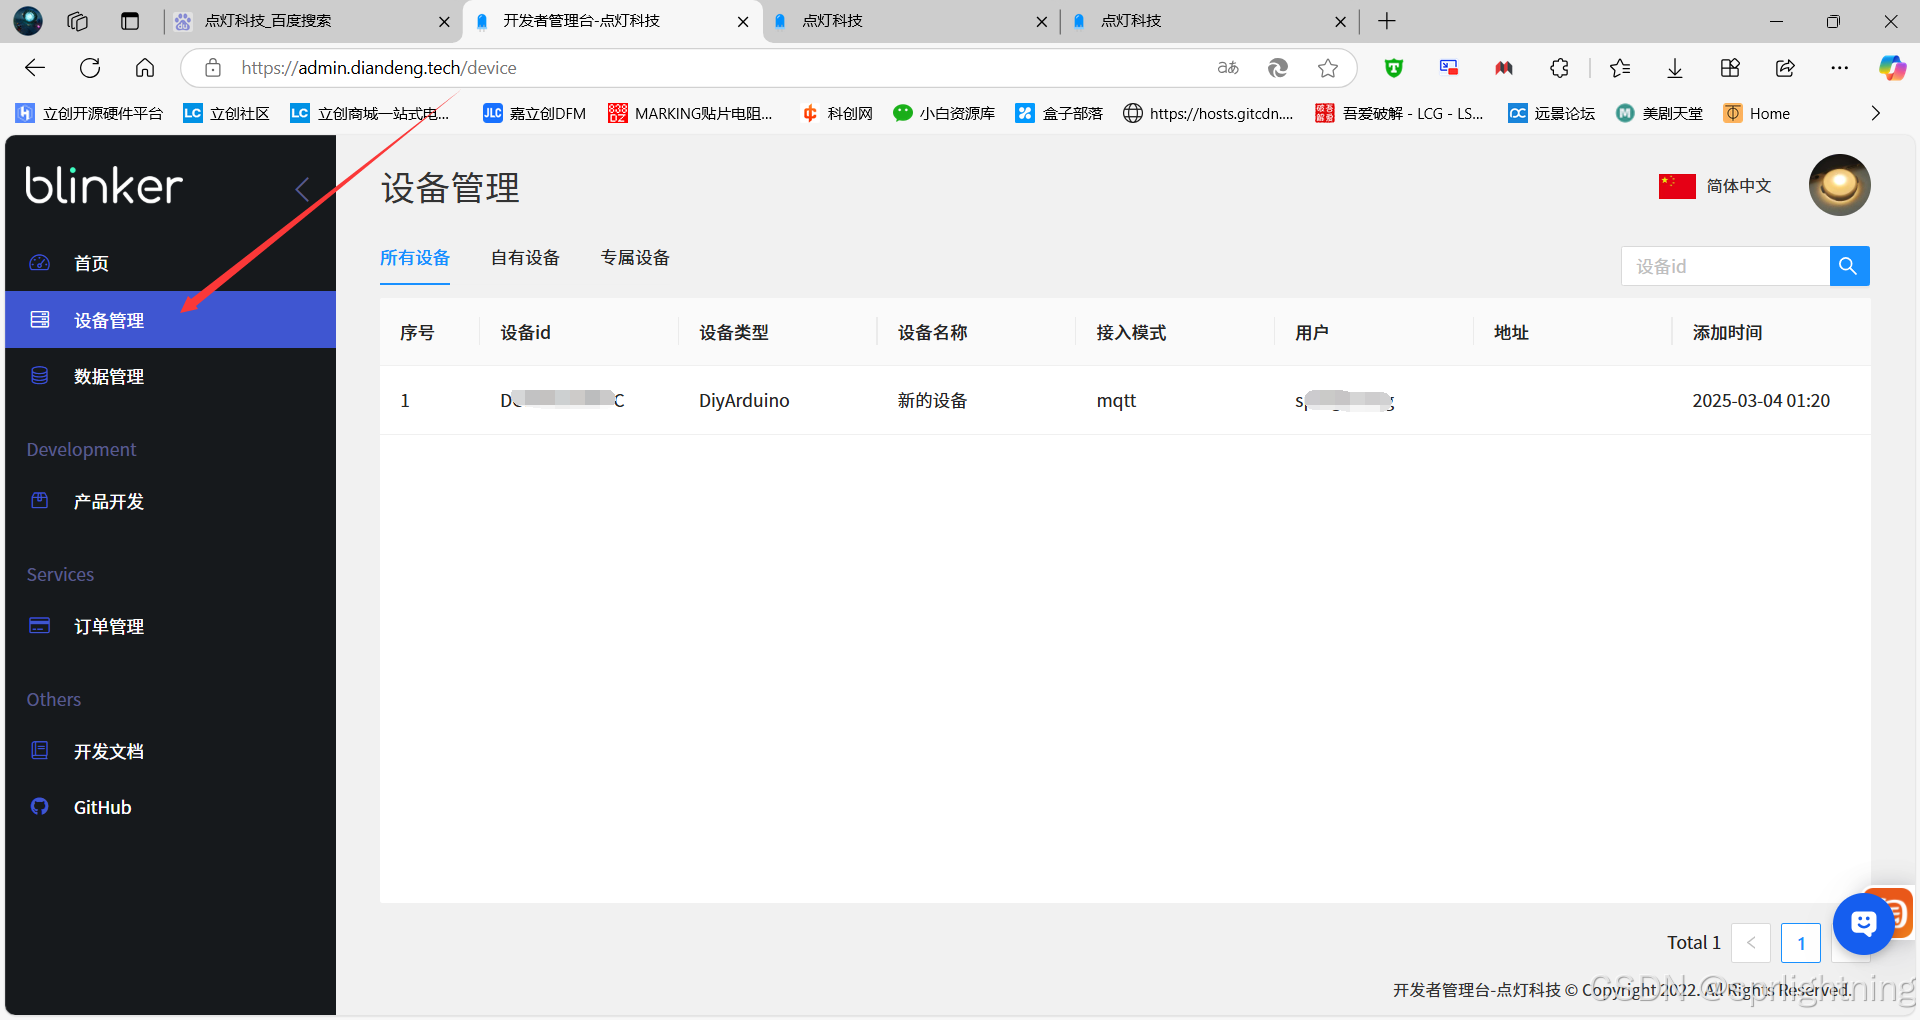Open the workspaces icon
This screenshot has height=1020, width=1920.
point(77,21)
